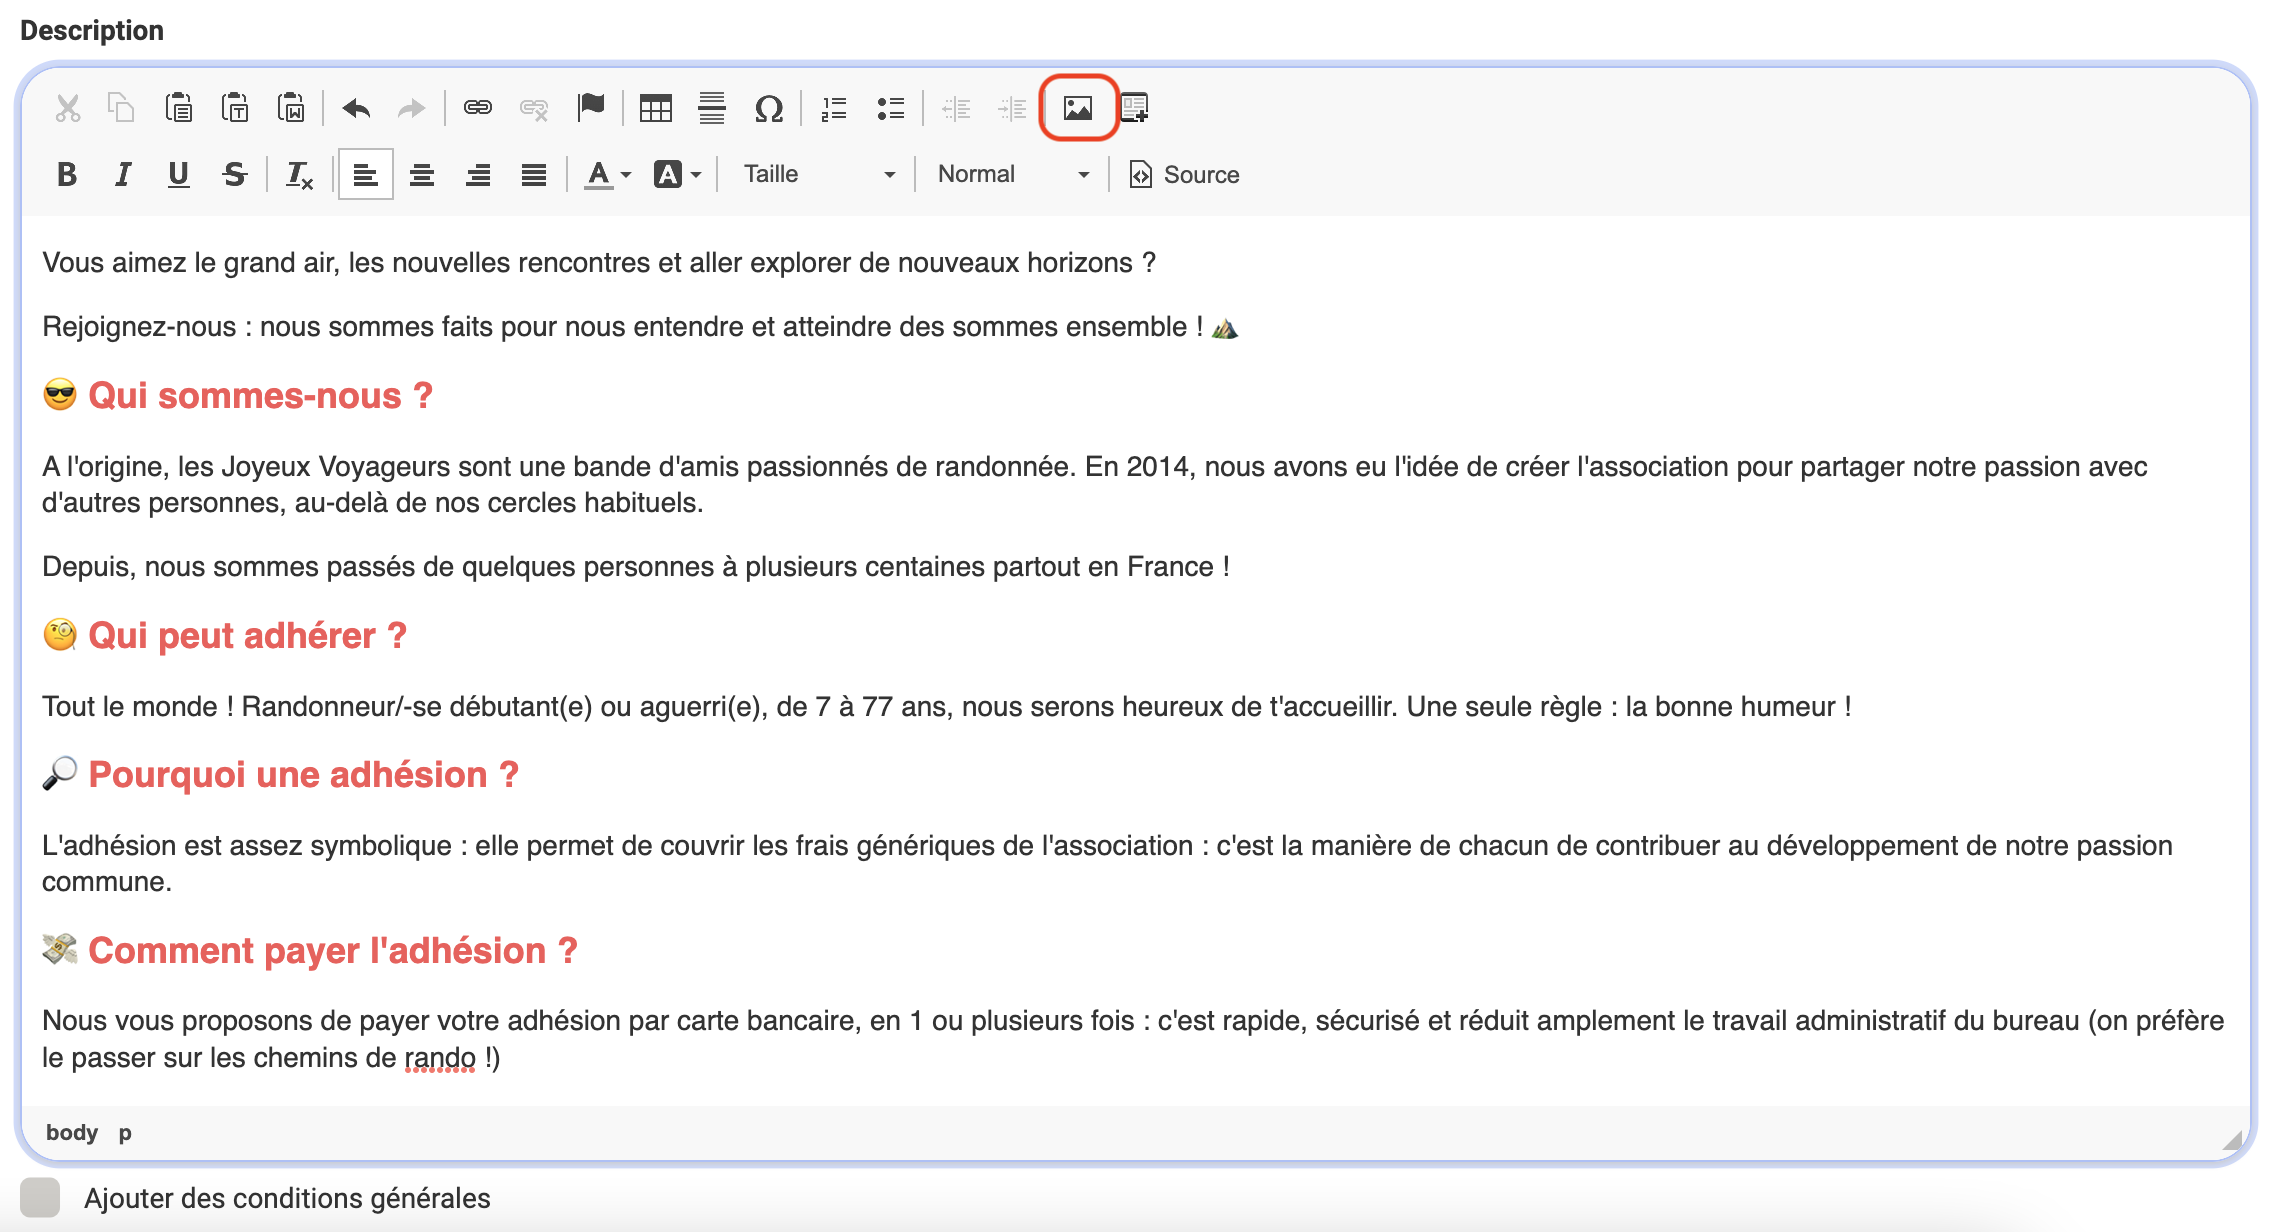The image size is (2280, 1232).
Task: Insert a numbered list
Action: tap(834, 108)
